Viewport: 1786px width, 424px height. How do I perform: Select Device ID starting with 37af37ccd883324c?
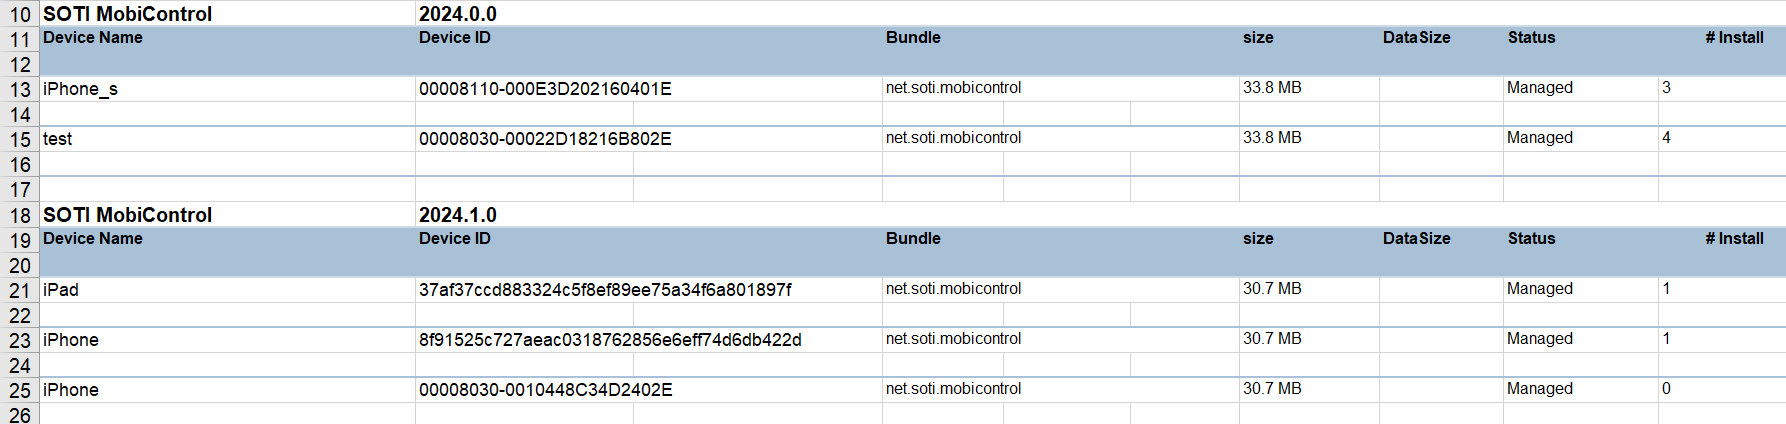pos(649,290)
